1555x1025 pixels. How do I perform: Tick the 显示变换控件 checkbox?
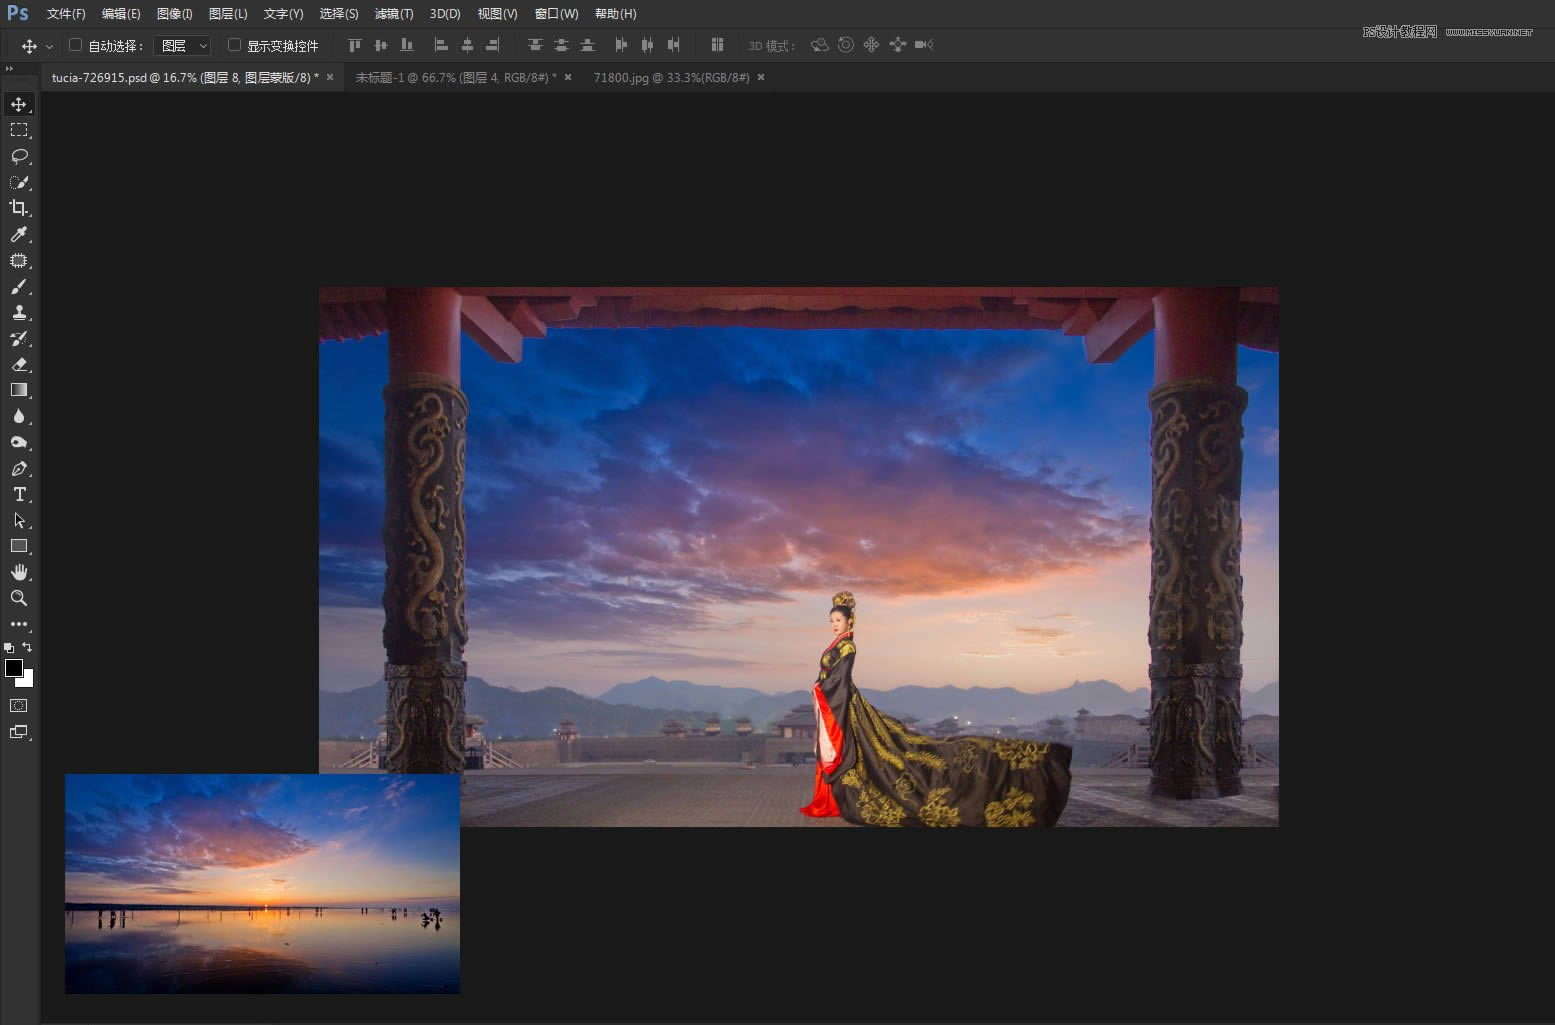(x=234, y=45)
